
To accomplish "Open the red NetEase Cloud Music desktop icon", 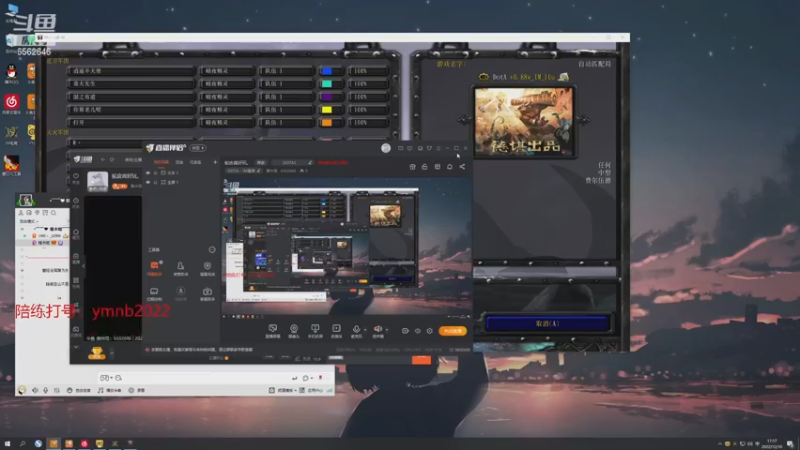I will click(x=11, y=102).
